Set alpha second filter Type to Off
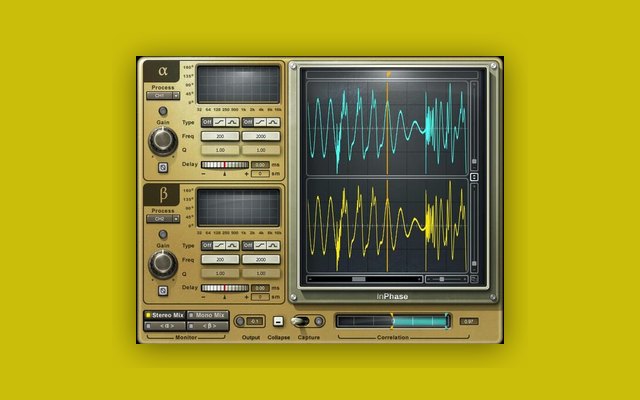This screenshot has height=400, width=640. [248, 122]
